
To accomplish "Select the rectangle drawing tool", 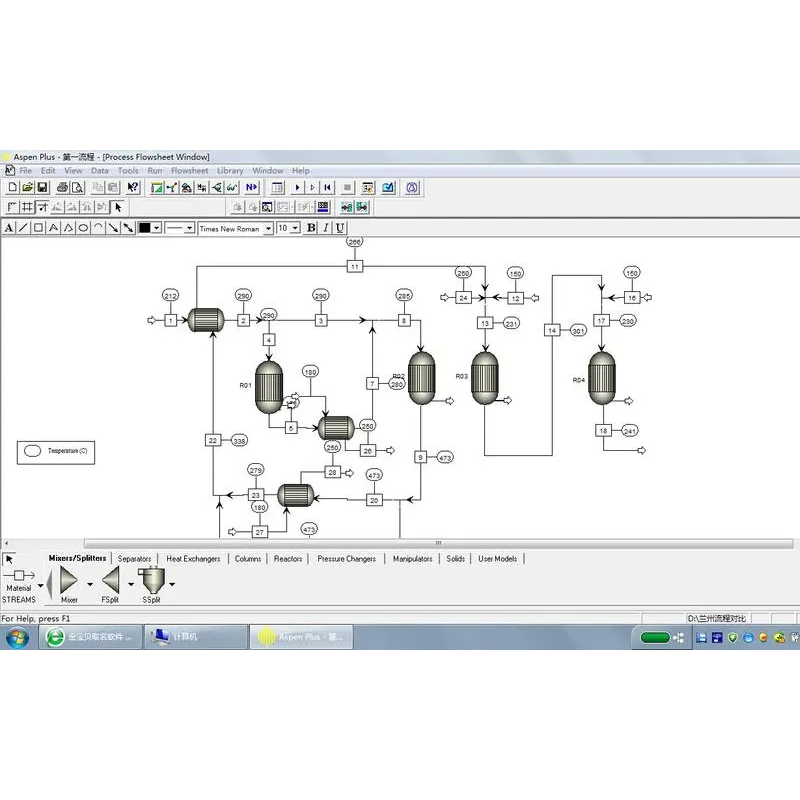I will coord(38,228).
